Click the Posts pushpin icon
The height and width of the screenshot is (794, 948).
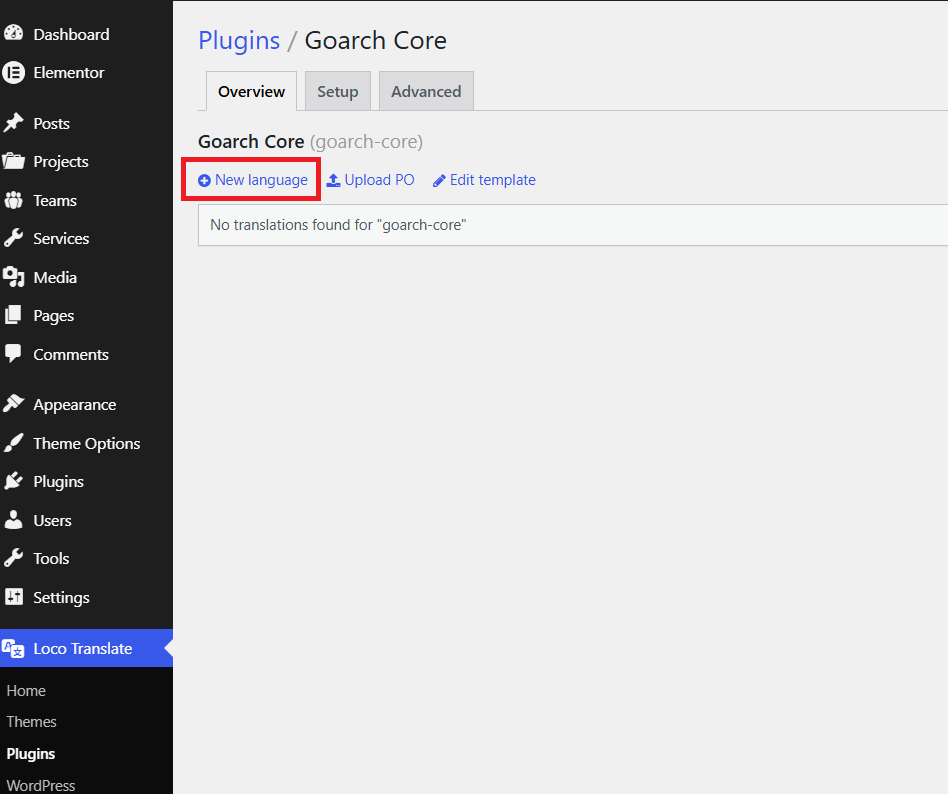click(x=13, y=123)
